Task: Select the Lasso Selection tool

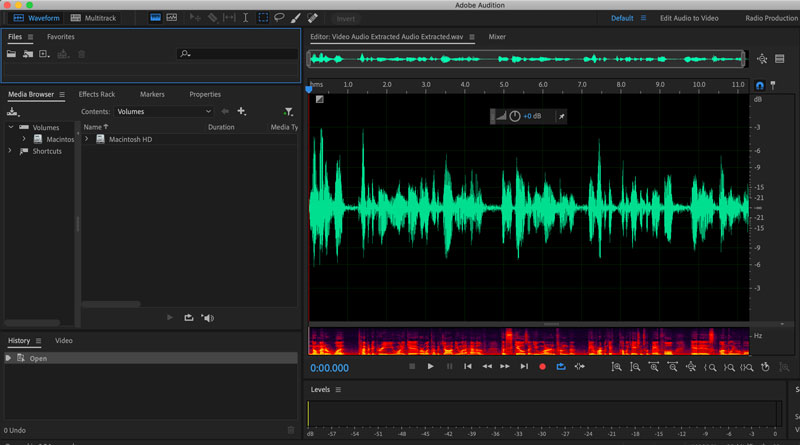Action: 279,18
